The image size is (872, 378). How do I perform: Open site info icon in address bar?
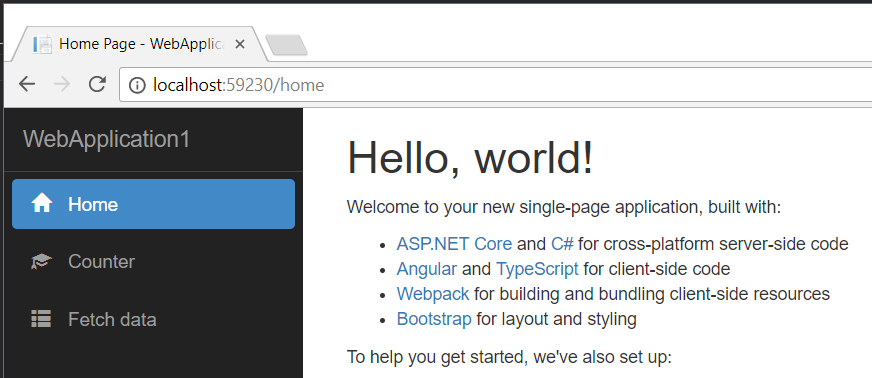click(x=137, y=85)
